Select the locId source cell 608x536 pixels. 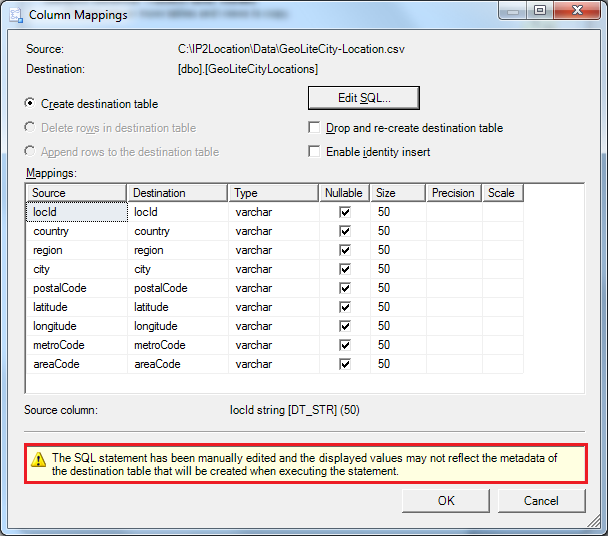pos(77,212)
